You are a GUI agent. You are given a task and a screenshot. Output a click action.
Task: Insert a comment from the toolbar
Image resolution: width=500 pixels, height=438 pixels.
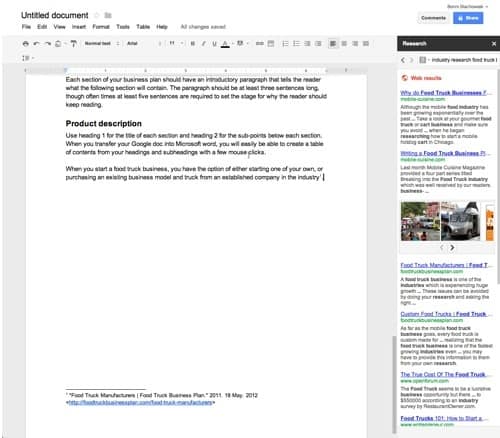(271, 44)
